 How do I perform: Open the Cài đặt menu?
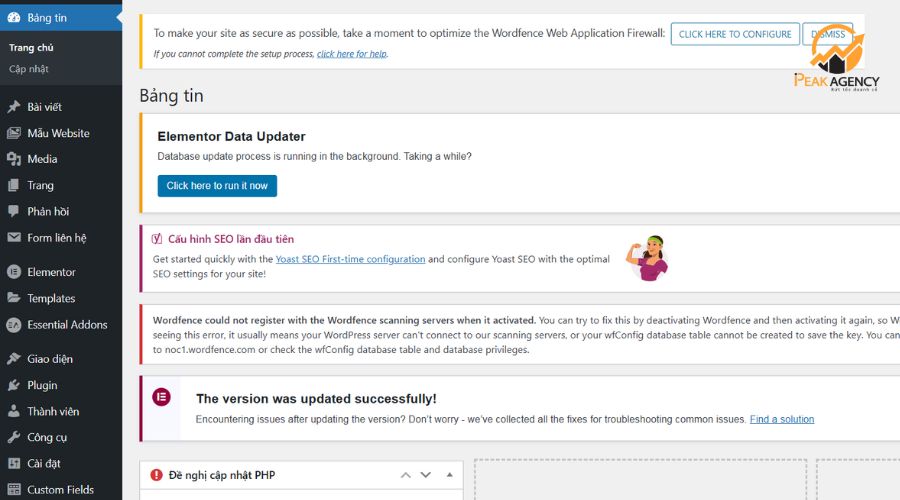61,463
